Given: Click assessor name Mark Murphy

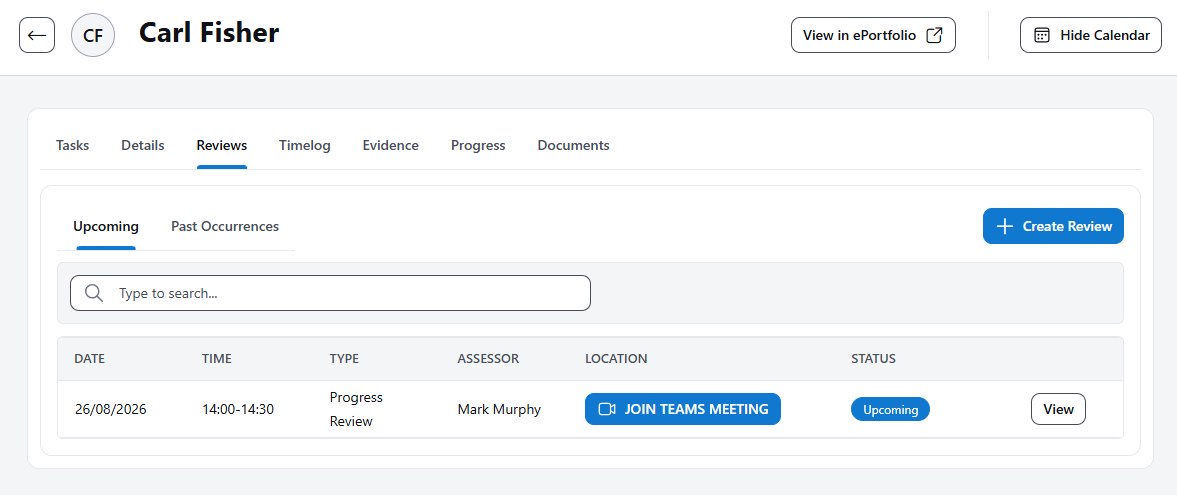Looking at the screenshot, I should coord(499,409).
